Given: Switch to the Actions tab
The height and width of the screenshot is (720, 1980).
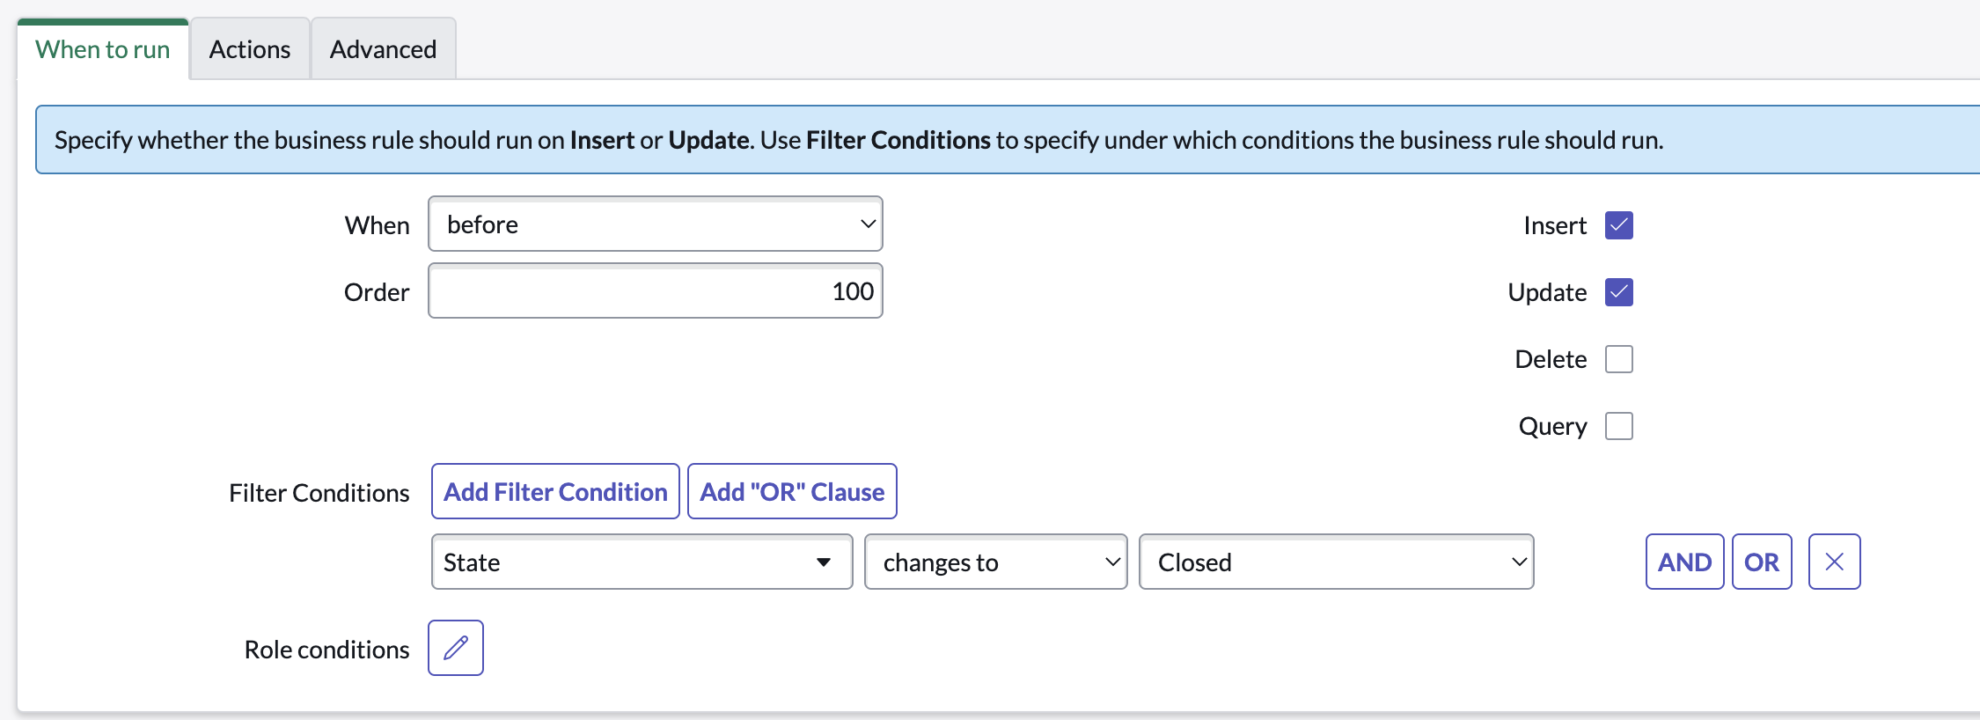Looking at the screenshot, I should pyautogui.click(x=249, y=48).
